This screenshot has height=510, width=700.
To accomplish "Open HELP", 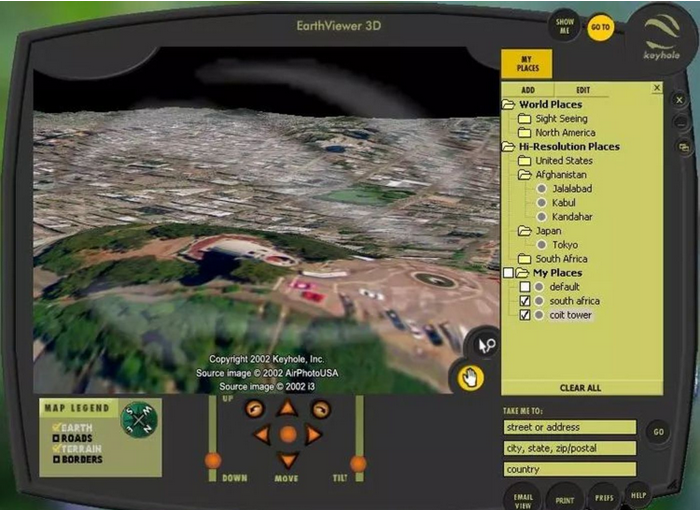I will point(638,495).
